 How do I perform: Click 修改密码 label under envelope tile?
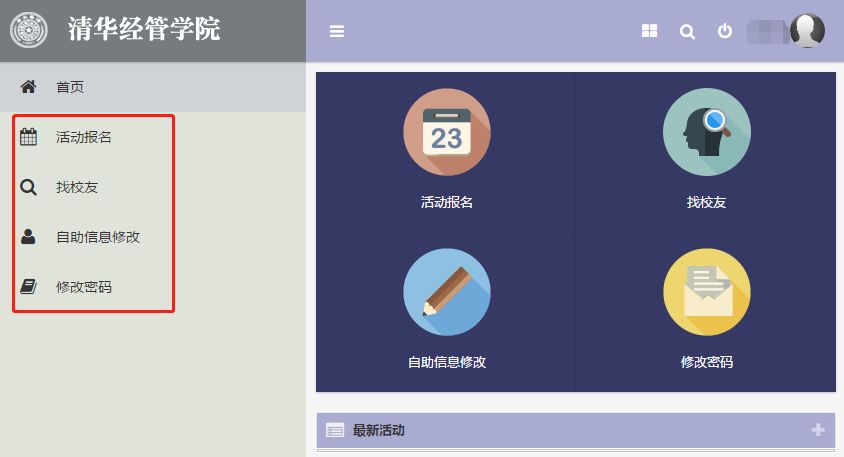(706, 362)
